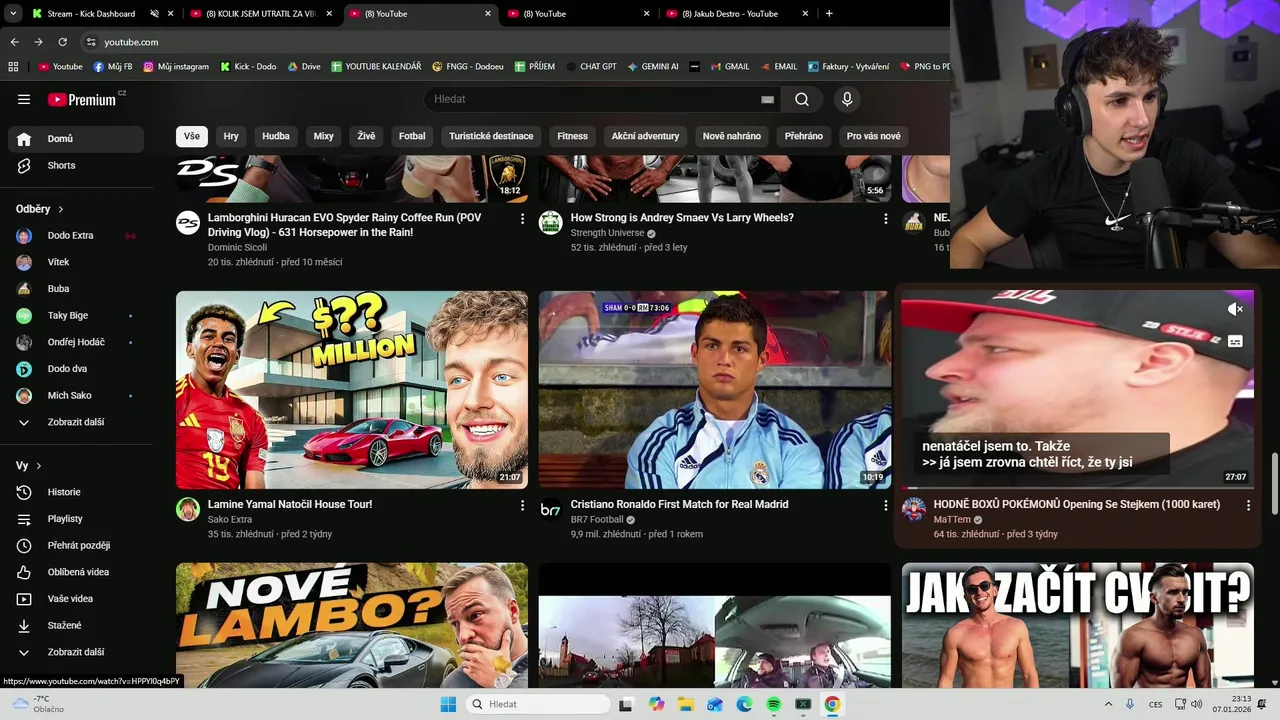Open options menu for Pokémon opening video
Image resolution: width=1280 pixels, height=720 pixels.
(1248, 505)
